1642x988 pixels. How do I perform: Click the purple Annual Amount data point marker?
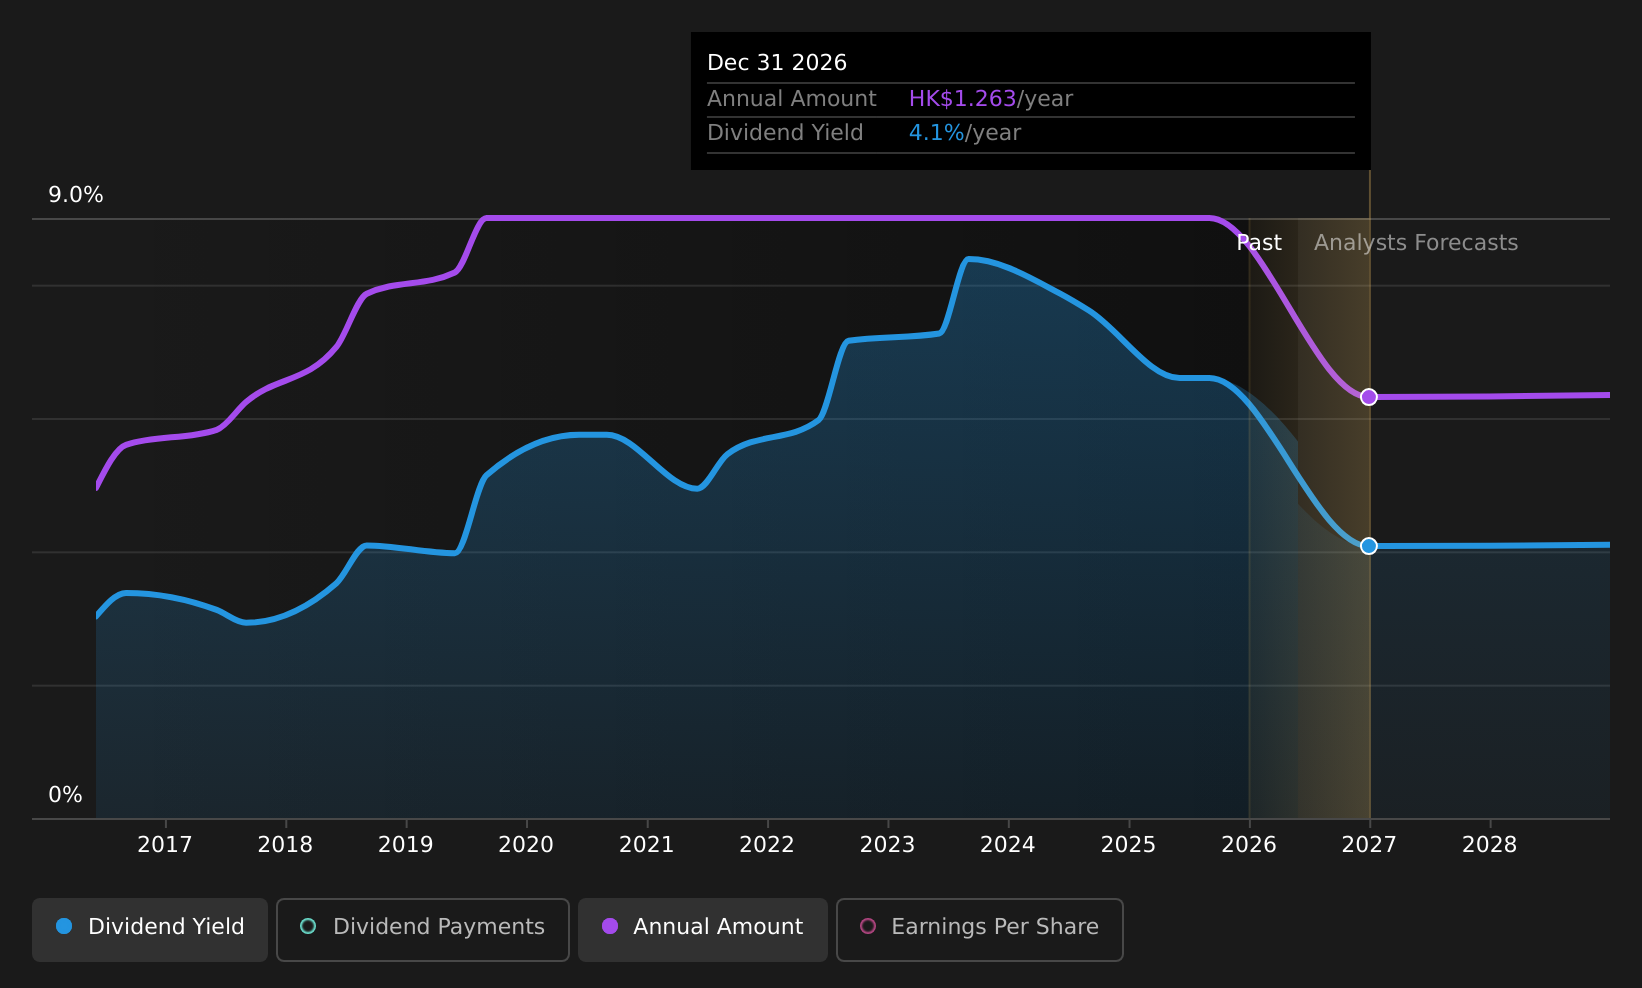1369,397
